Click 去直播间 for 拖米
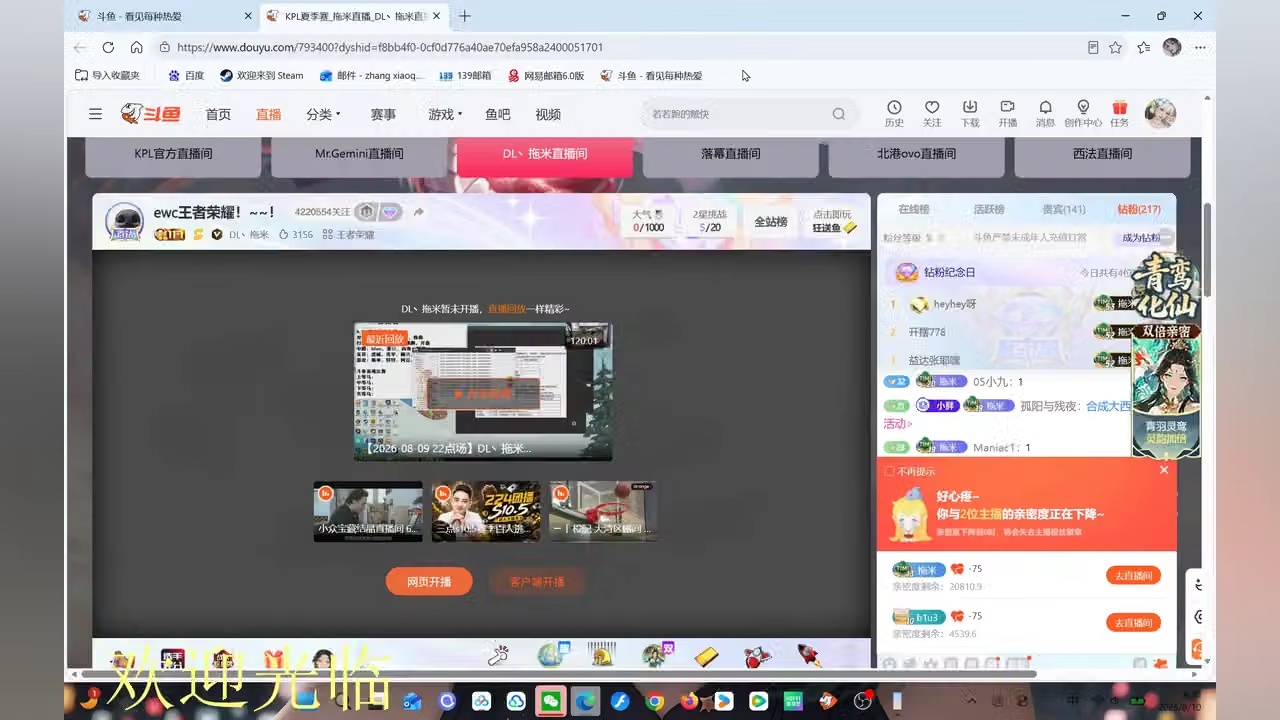 coord(1133,575)
